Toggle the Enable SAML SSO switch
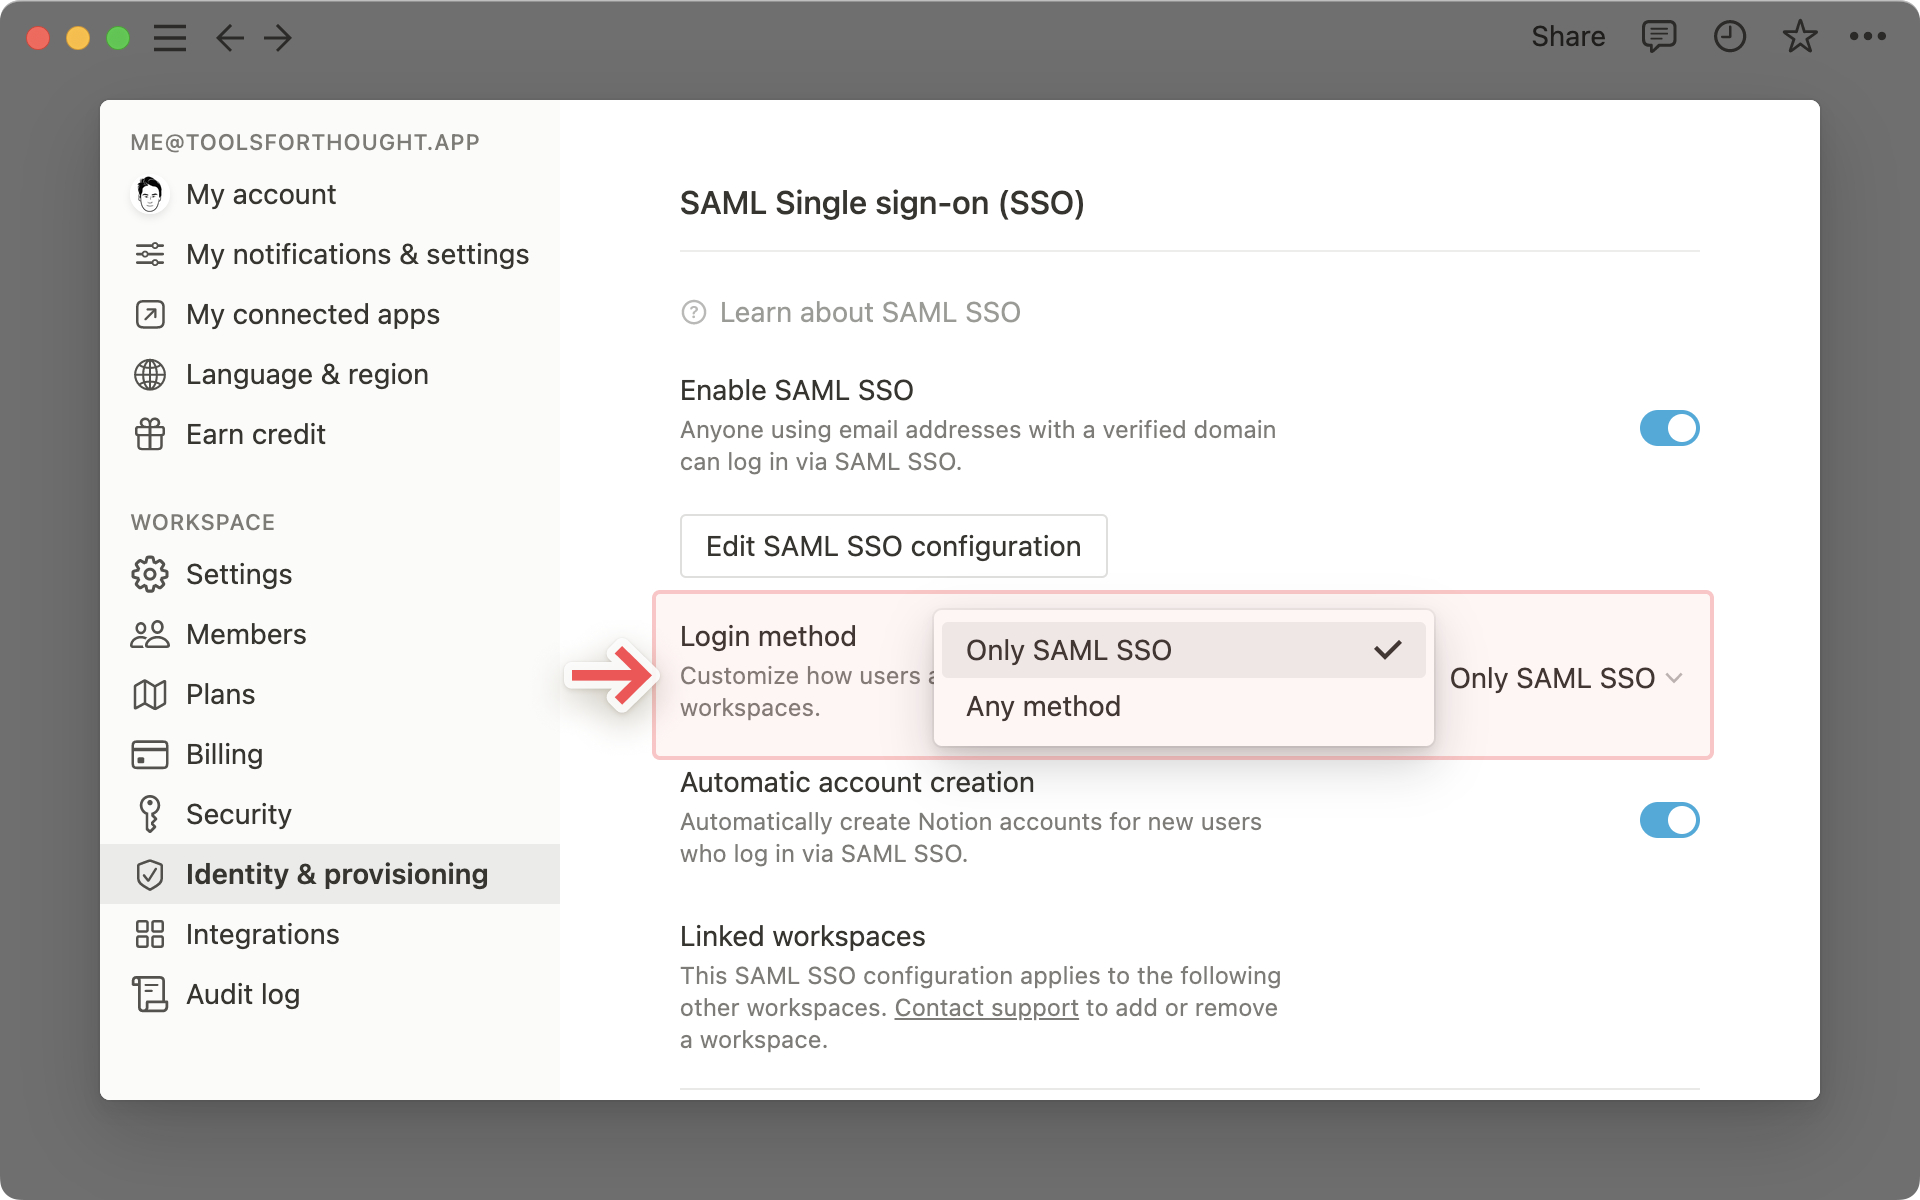 1666,427
